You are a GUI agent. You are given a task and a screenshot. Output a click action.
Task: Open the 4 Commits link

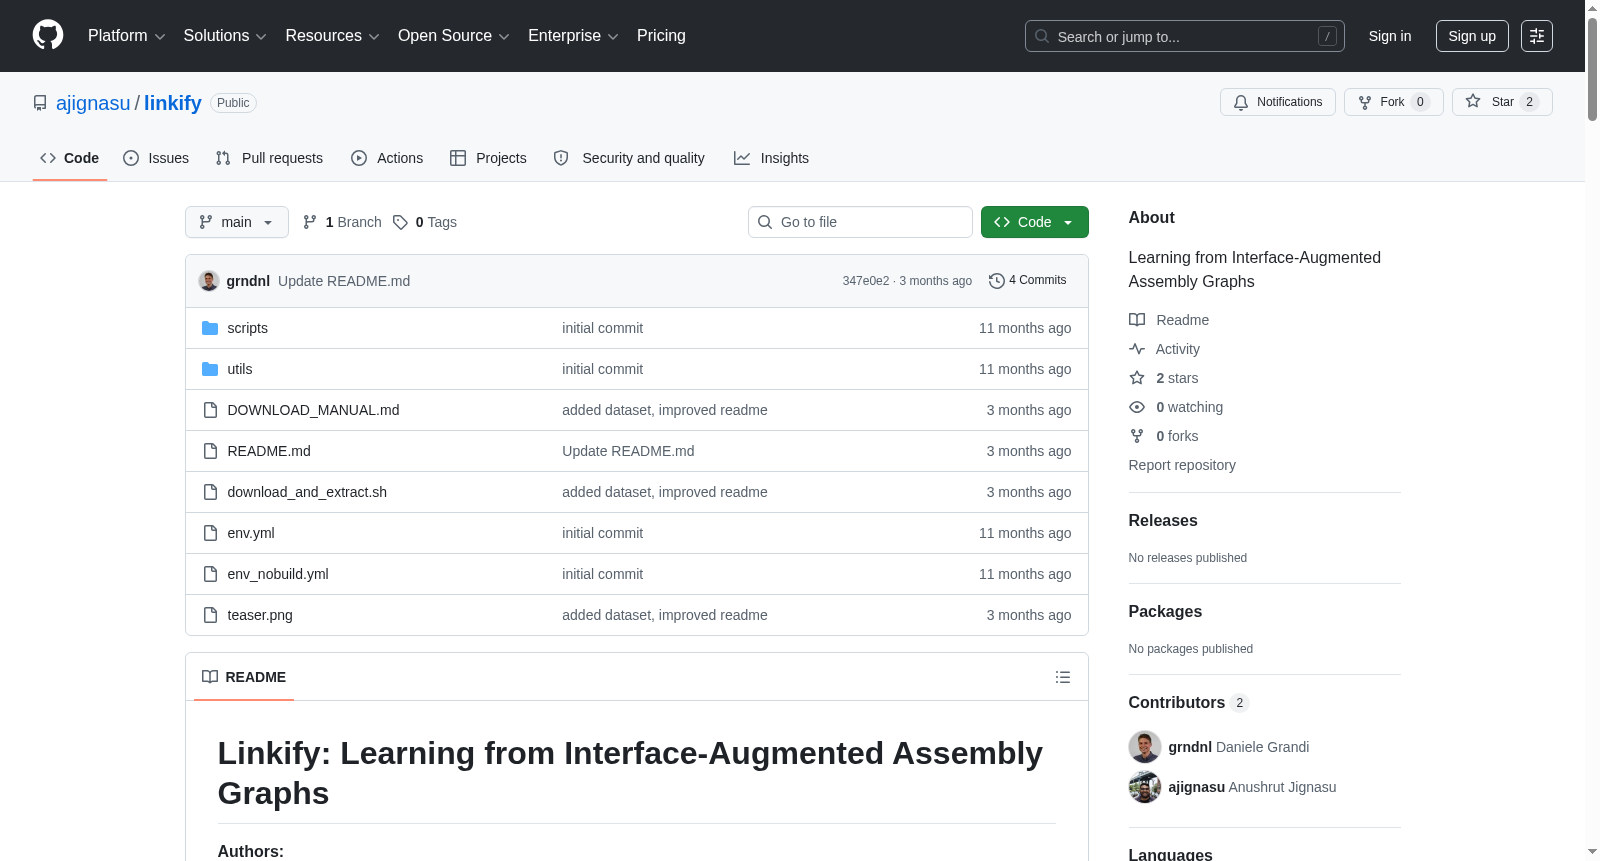tap(1027, 281)
